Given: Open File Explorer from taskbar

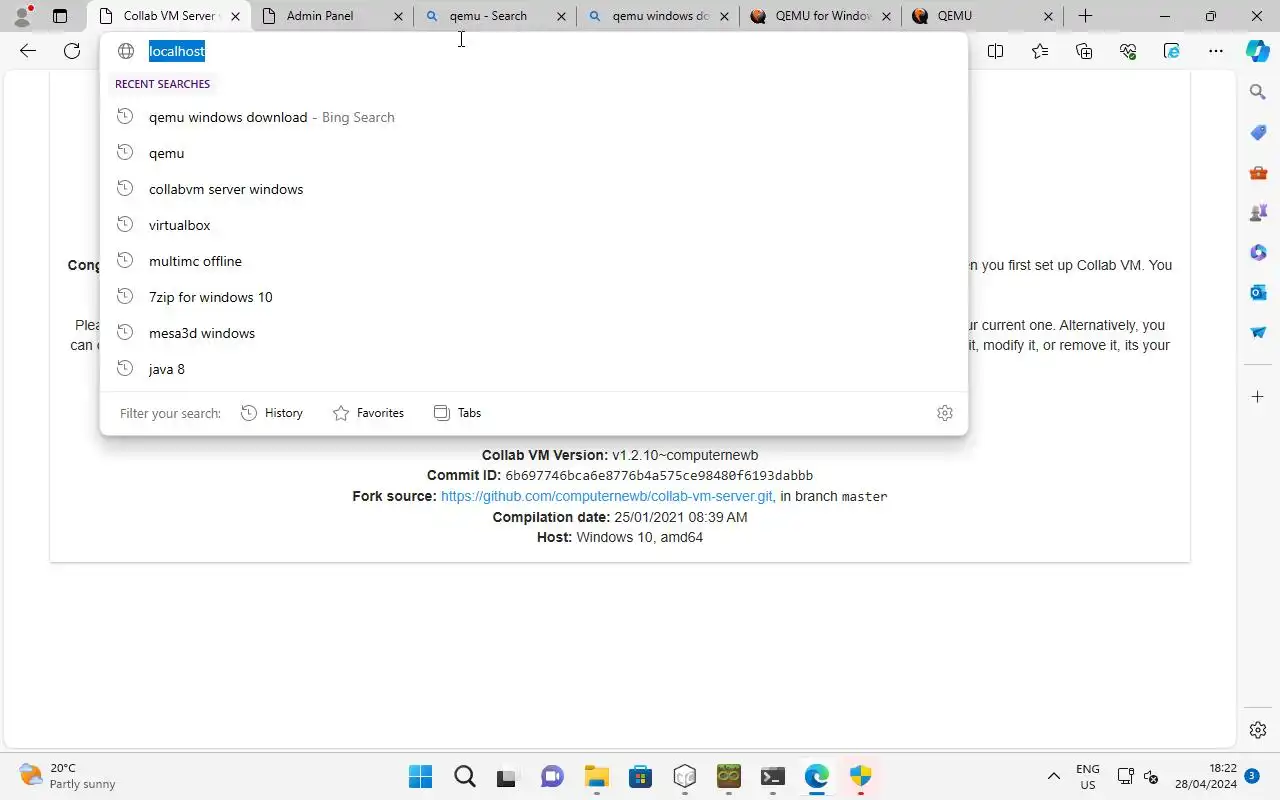Looking at the screenshot, I should click(597, 776).
